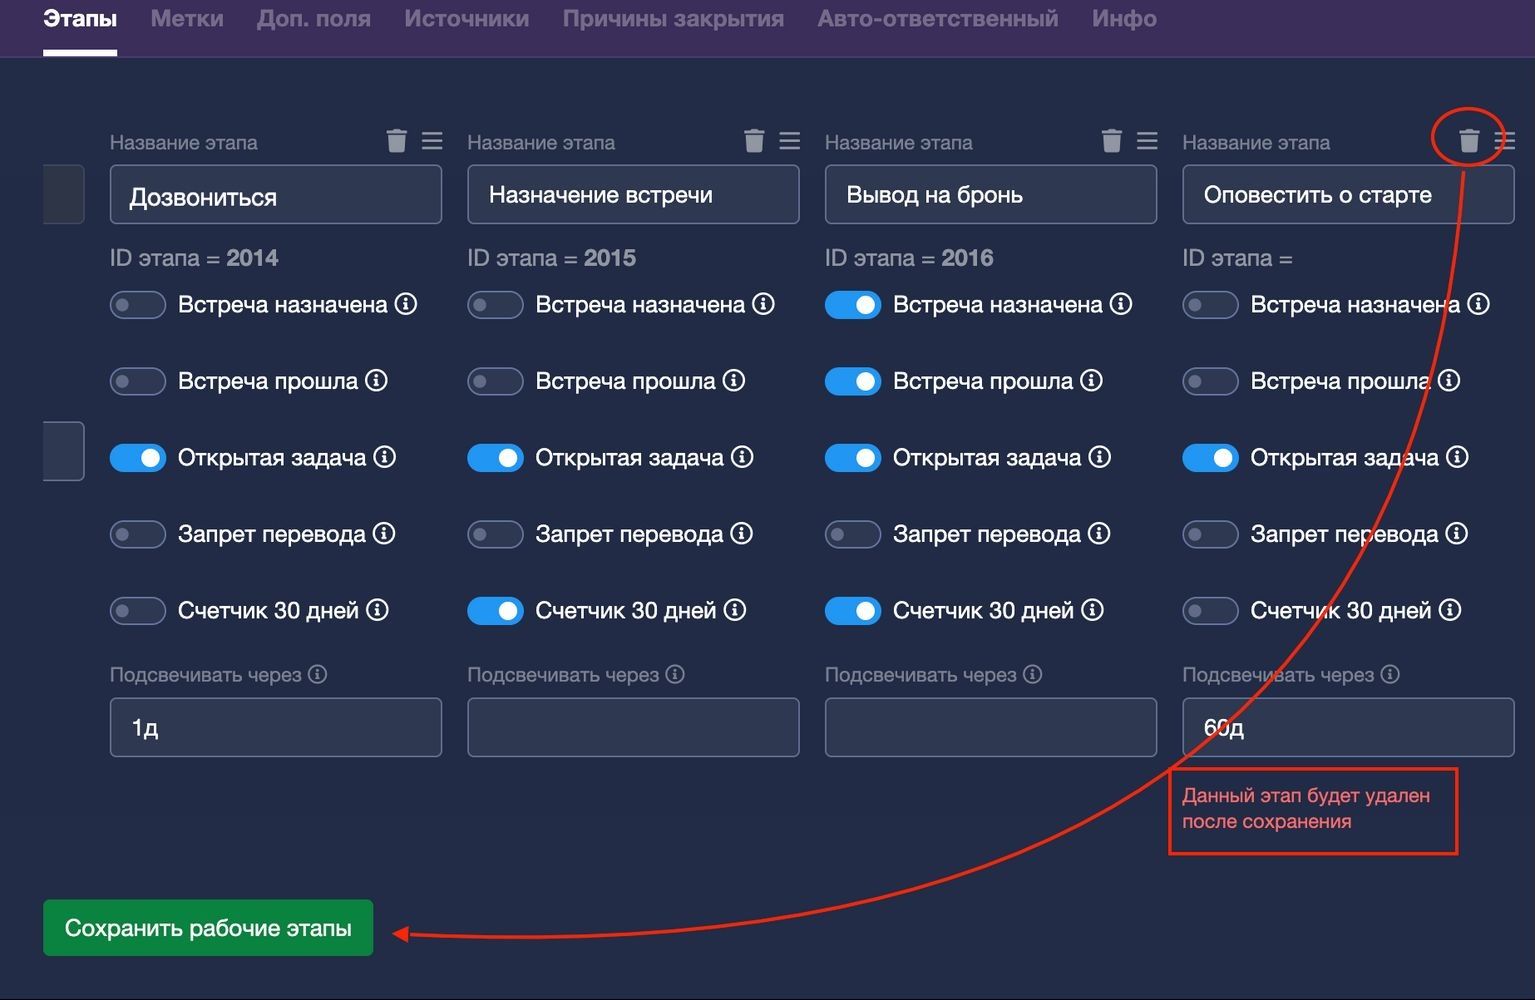The height and width of the screenshot is (1000, 1535).
Task: Open info icon for Встреча назначена in Вывод на бронь
Action: click(1121, 304)
